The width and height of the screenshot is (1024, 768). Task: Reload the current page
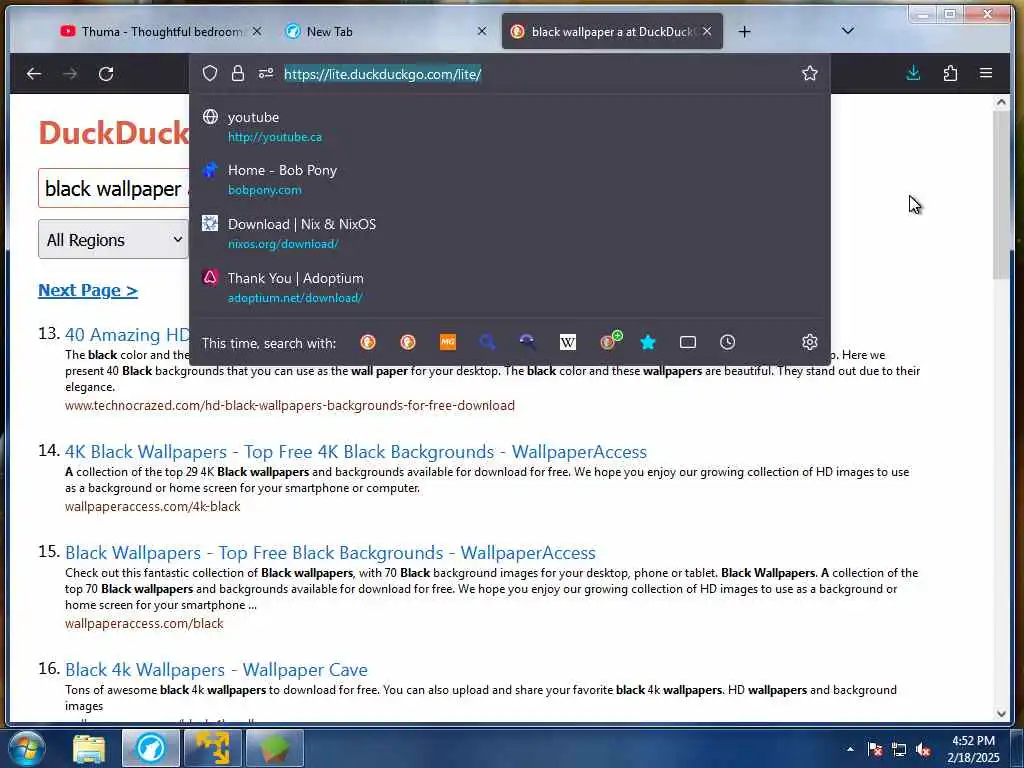pos(106,74)
